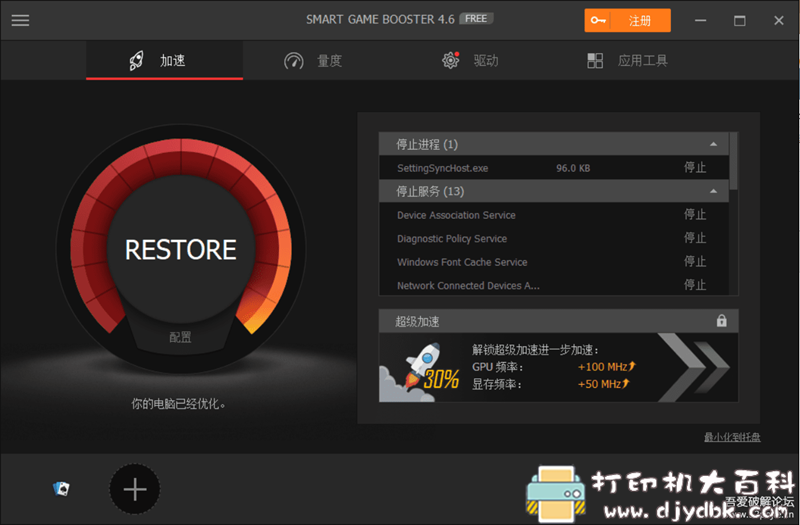
Task: Stop Network Connected Devices service
Action: pyautogui.click(x=695, y=285)
